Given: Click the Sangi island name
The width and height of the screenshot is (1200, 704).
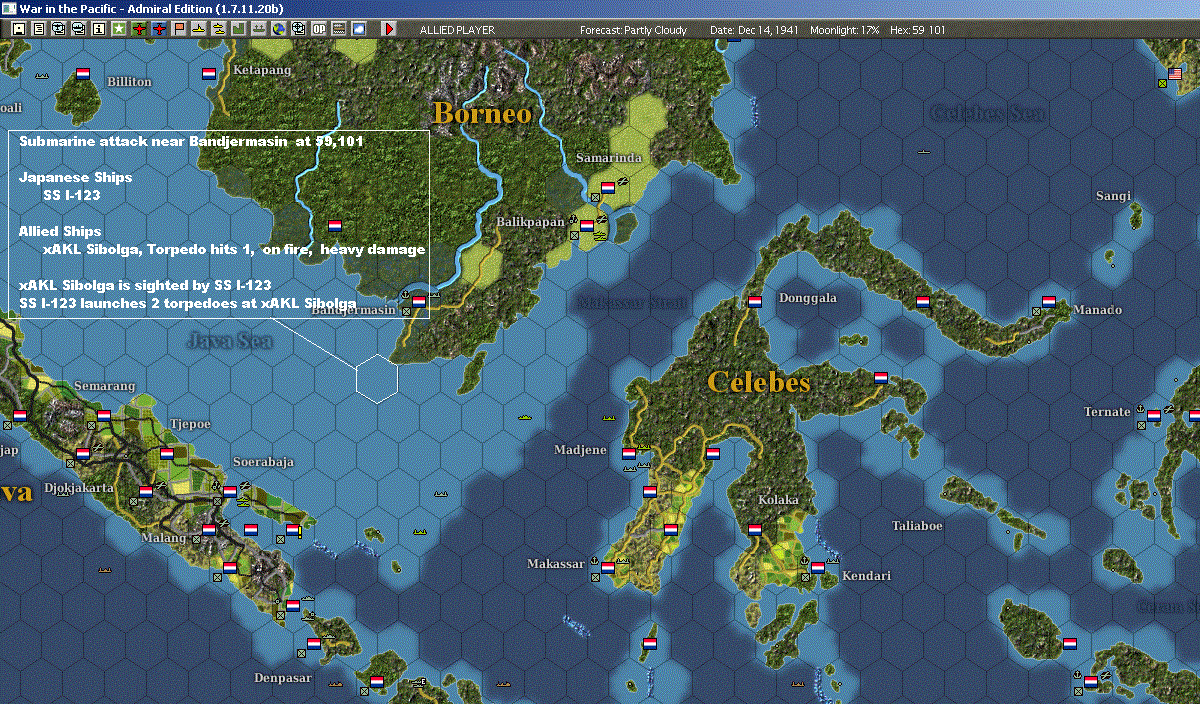Looking at the screenshot, I should pyautogui.click(x=1113, y=196).
